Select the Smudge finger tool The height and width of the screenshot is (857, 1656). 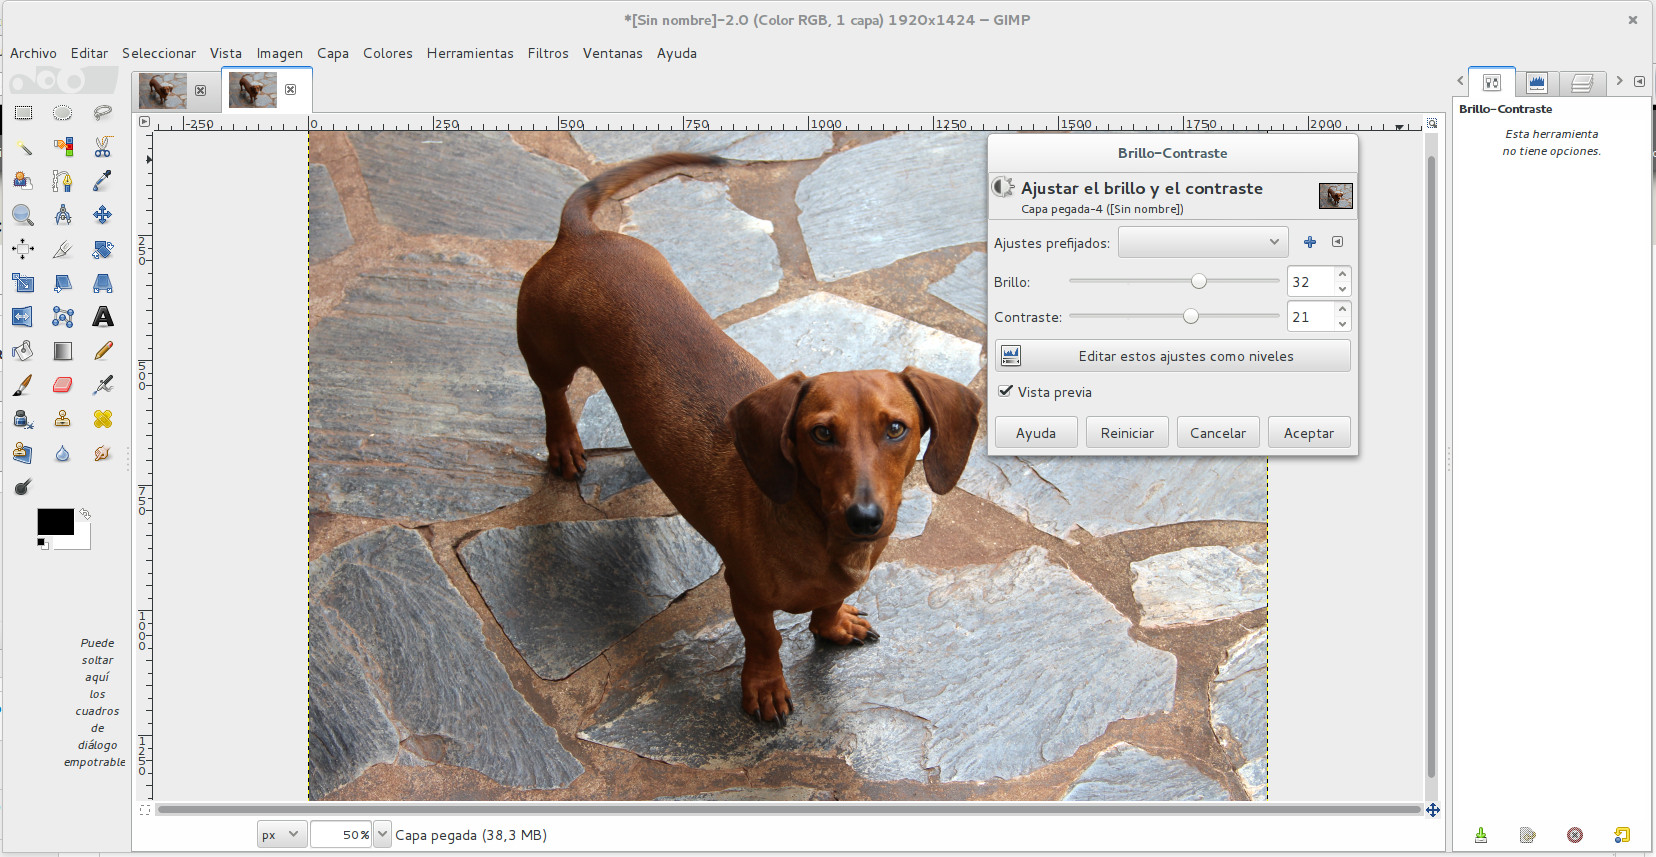(x=103, y=453)
